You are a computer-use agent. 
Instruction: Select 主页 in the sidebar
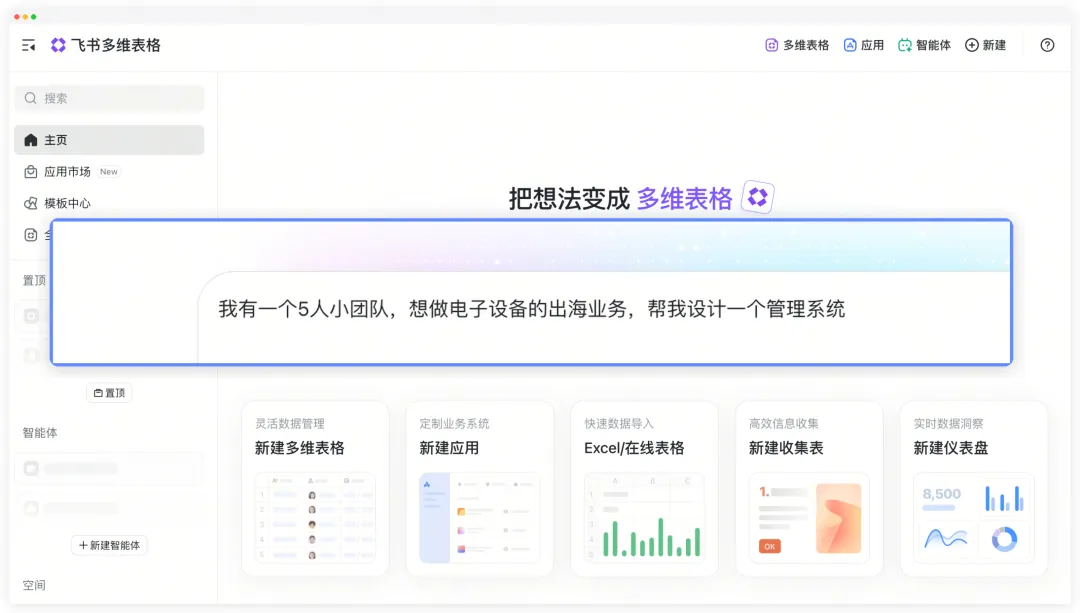[110, 140]
